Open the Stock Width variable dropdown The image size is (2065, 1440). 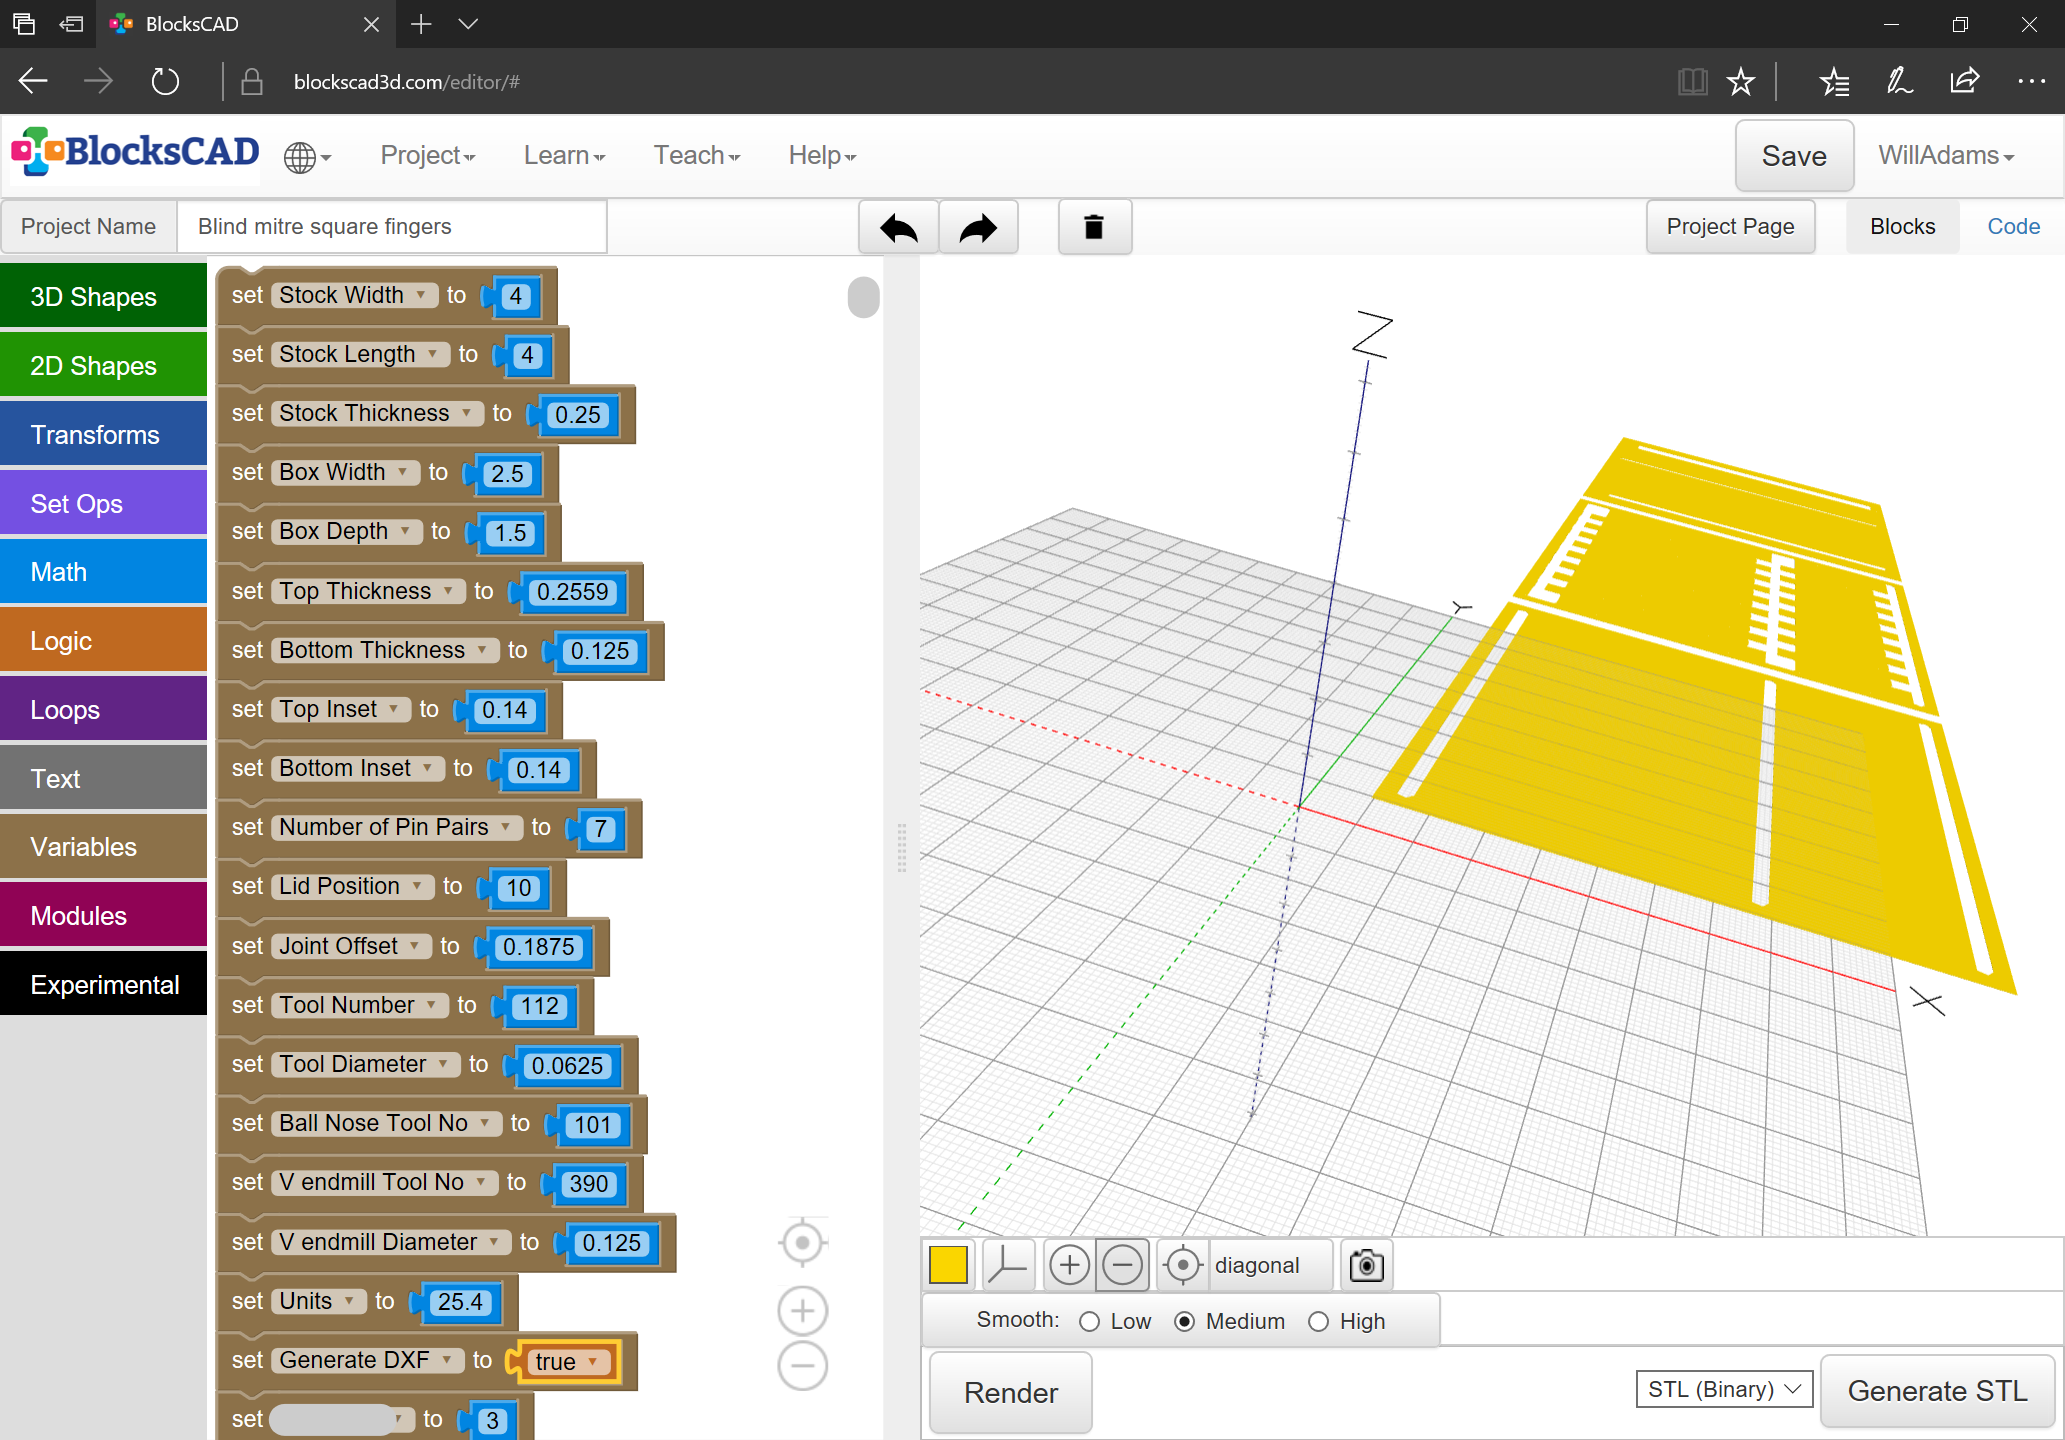click(355, 296)
